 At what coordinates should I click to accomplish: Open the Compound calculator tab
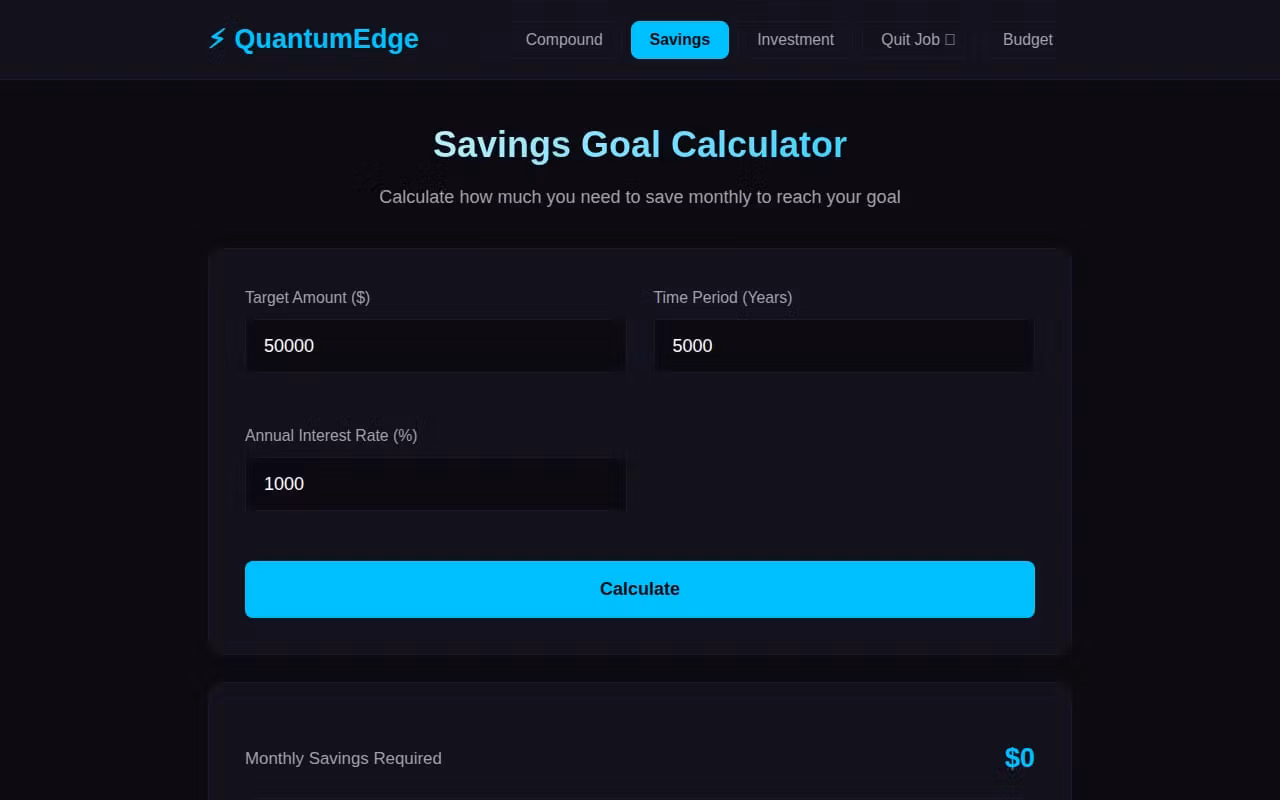click(564, 40)
